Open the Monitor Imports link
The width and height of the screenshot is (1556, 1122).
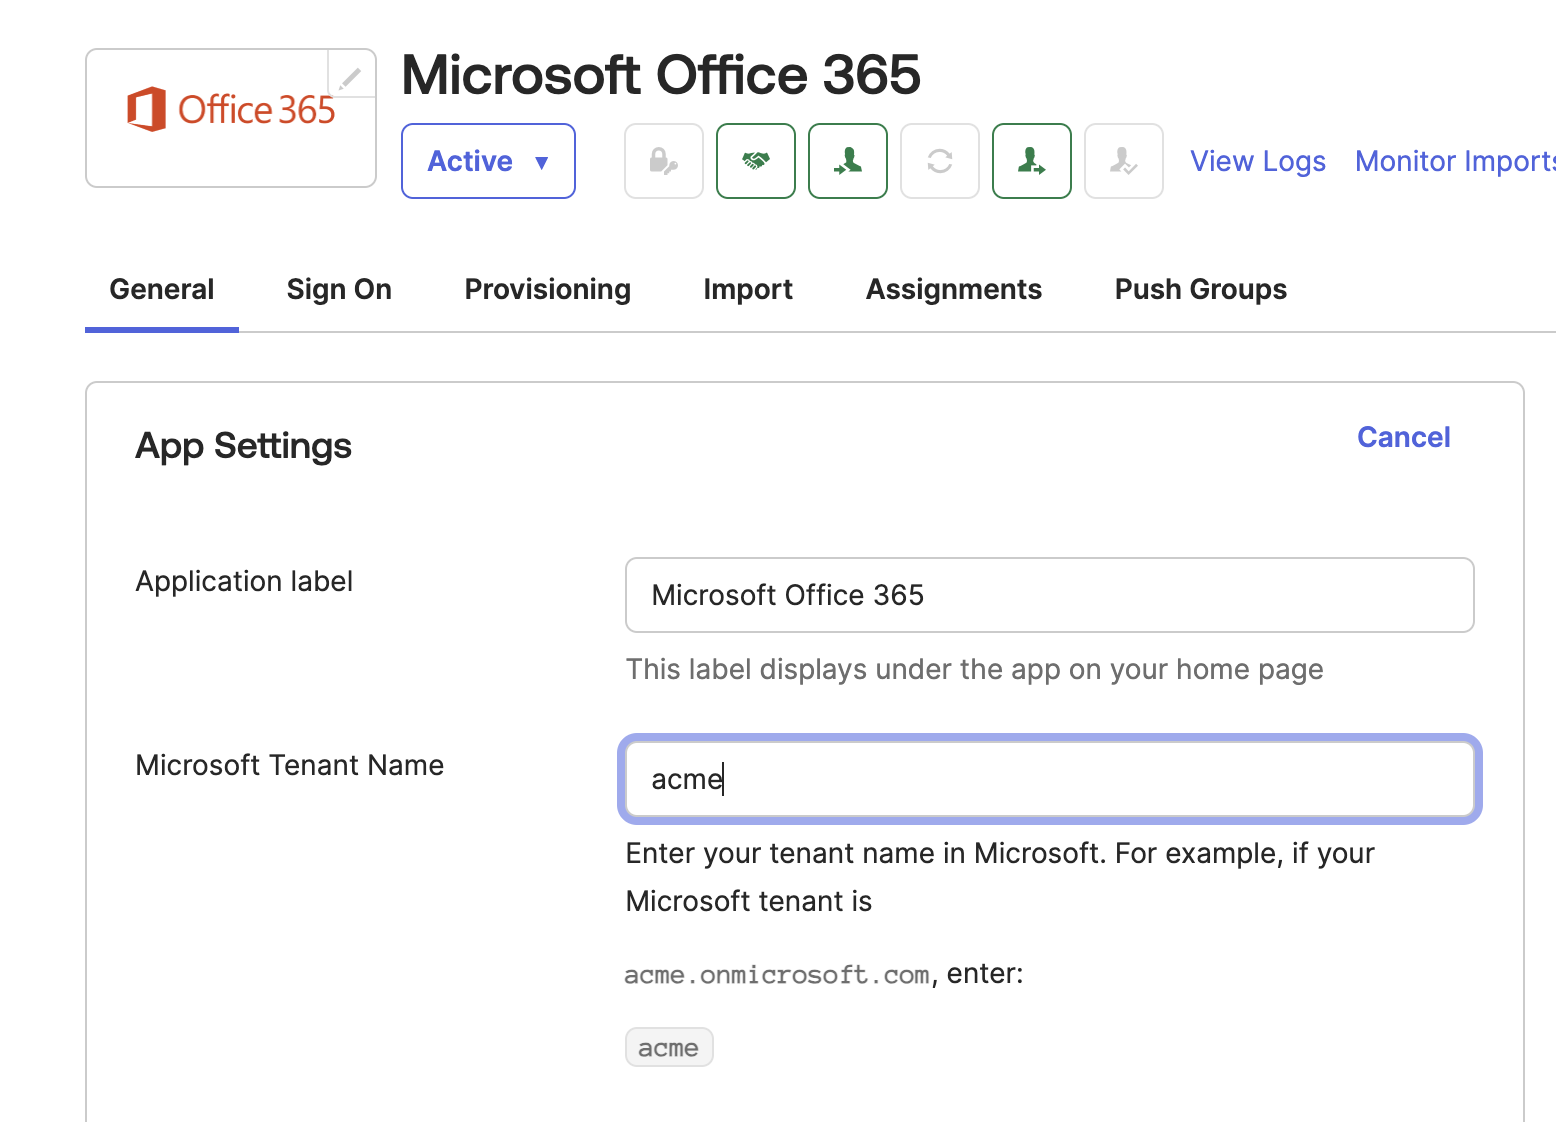[x=1455, y=161]
